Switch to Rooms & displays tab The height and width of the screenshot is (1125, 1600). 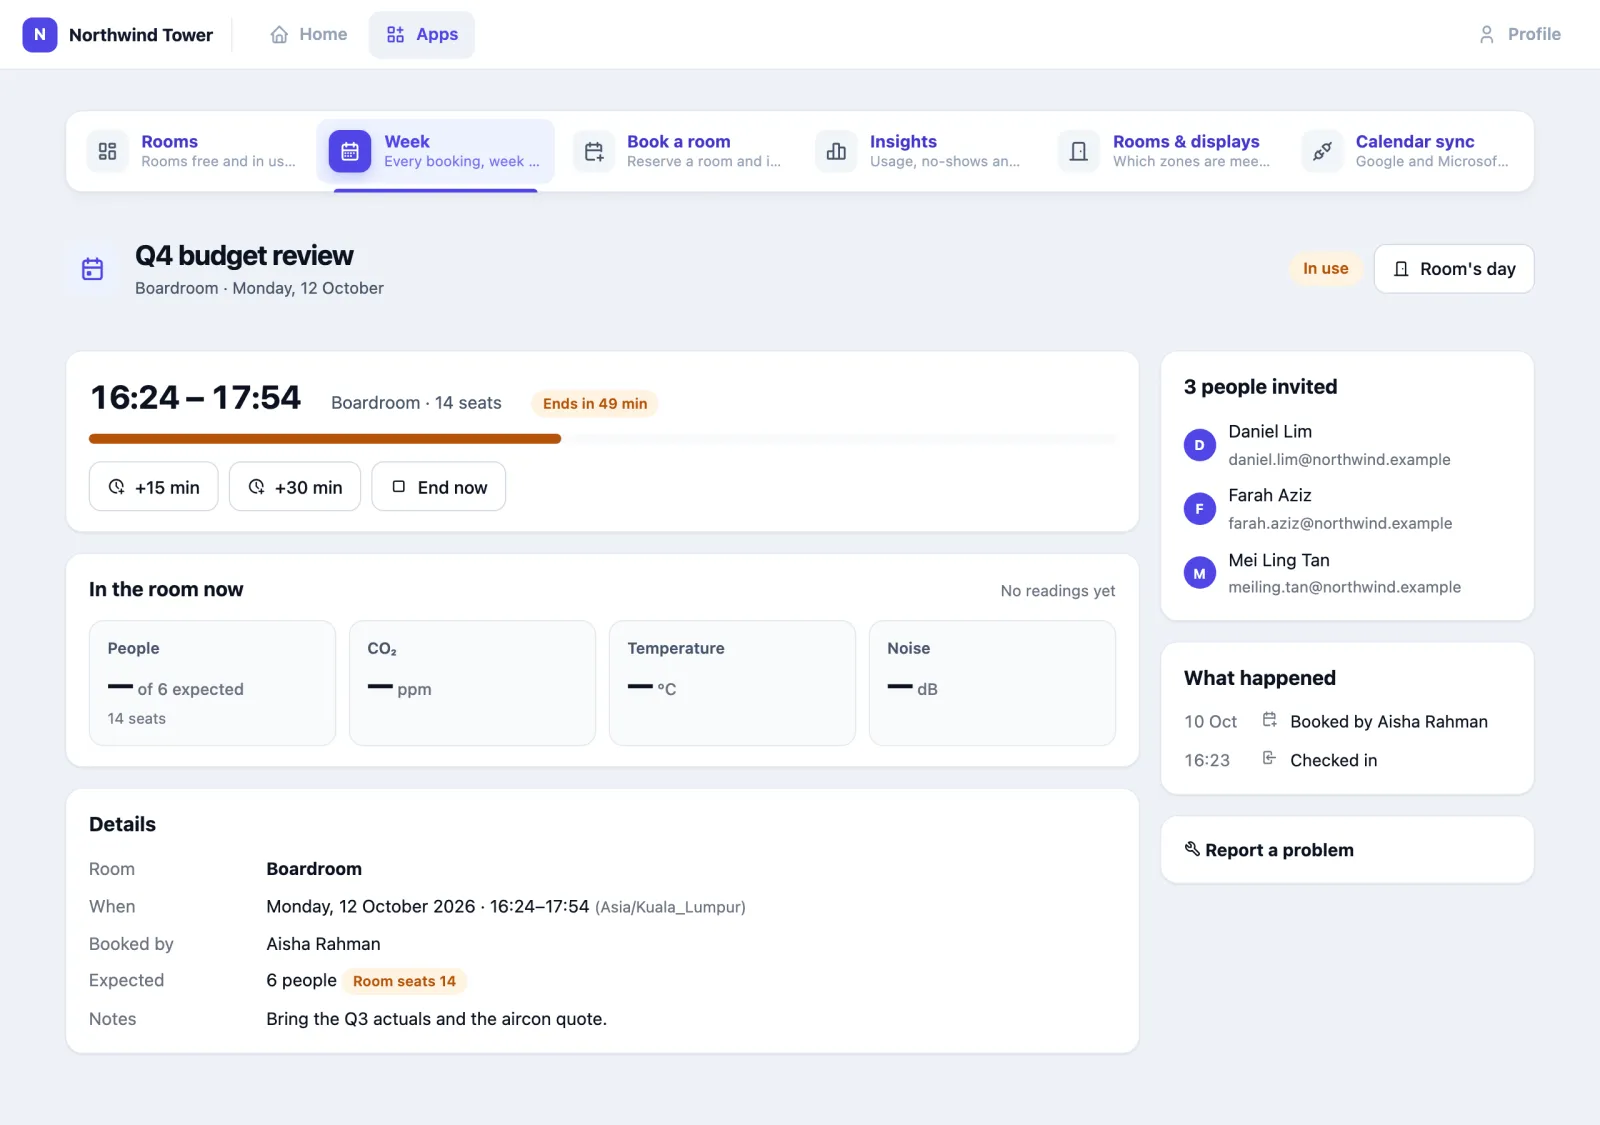[x=1164, y=152]
